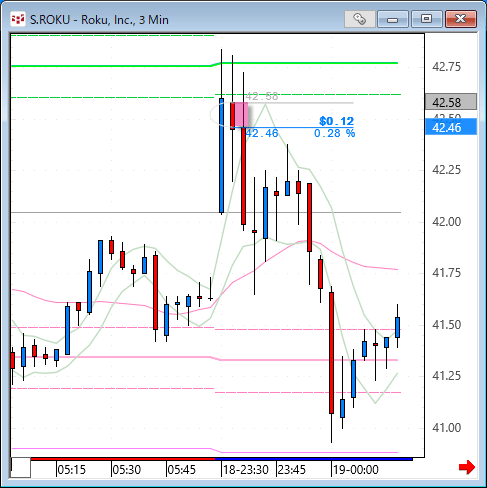487x488 pixels.
Task: Click the 42.46 label under the blue measurement line
Action: click(x=262, y=133)
